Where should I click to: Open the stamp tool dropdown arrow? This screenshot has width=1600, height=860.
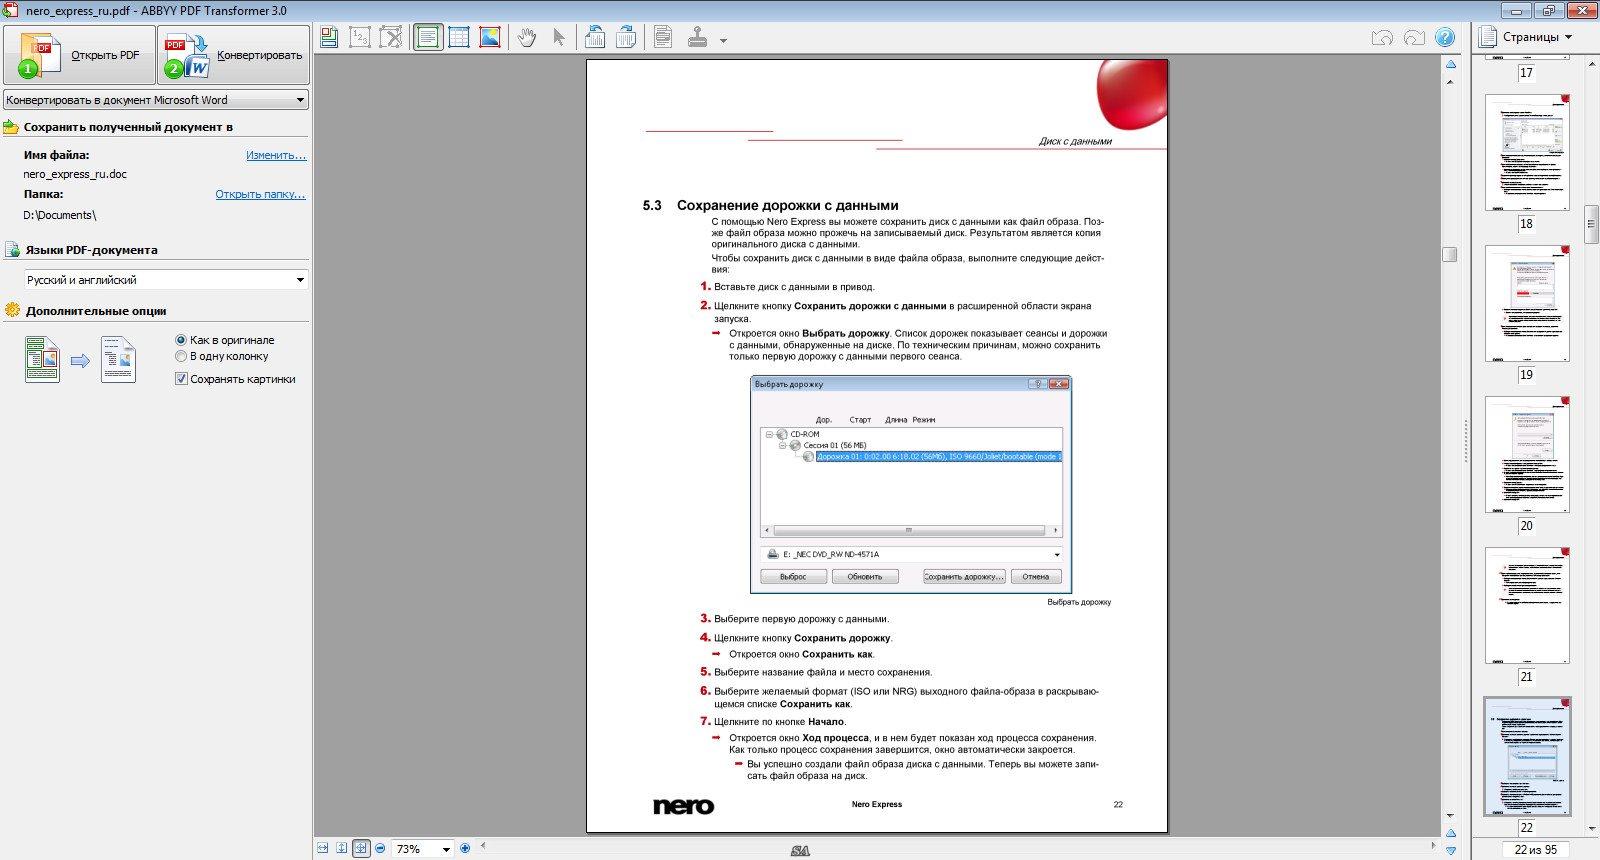point(723,41)
